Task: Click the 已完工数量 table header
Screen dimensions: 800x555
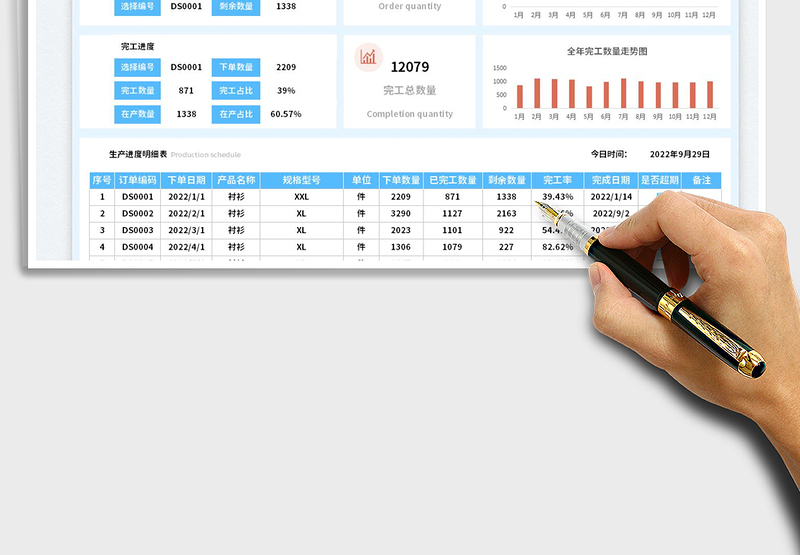Action: click(x=452, y=181)
